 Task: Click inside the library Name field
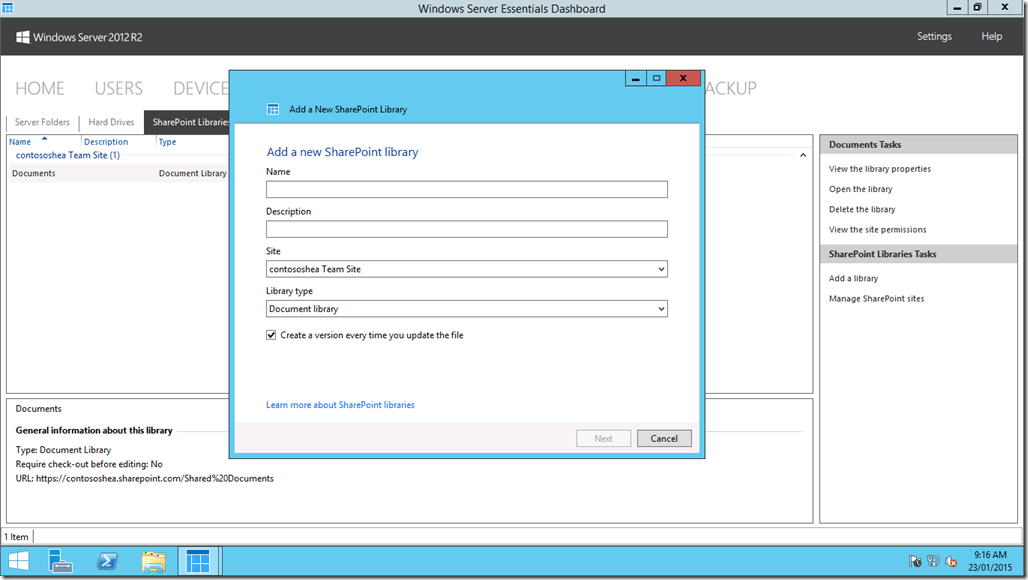[x=467, y=189]
